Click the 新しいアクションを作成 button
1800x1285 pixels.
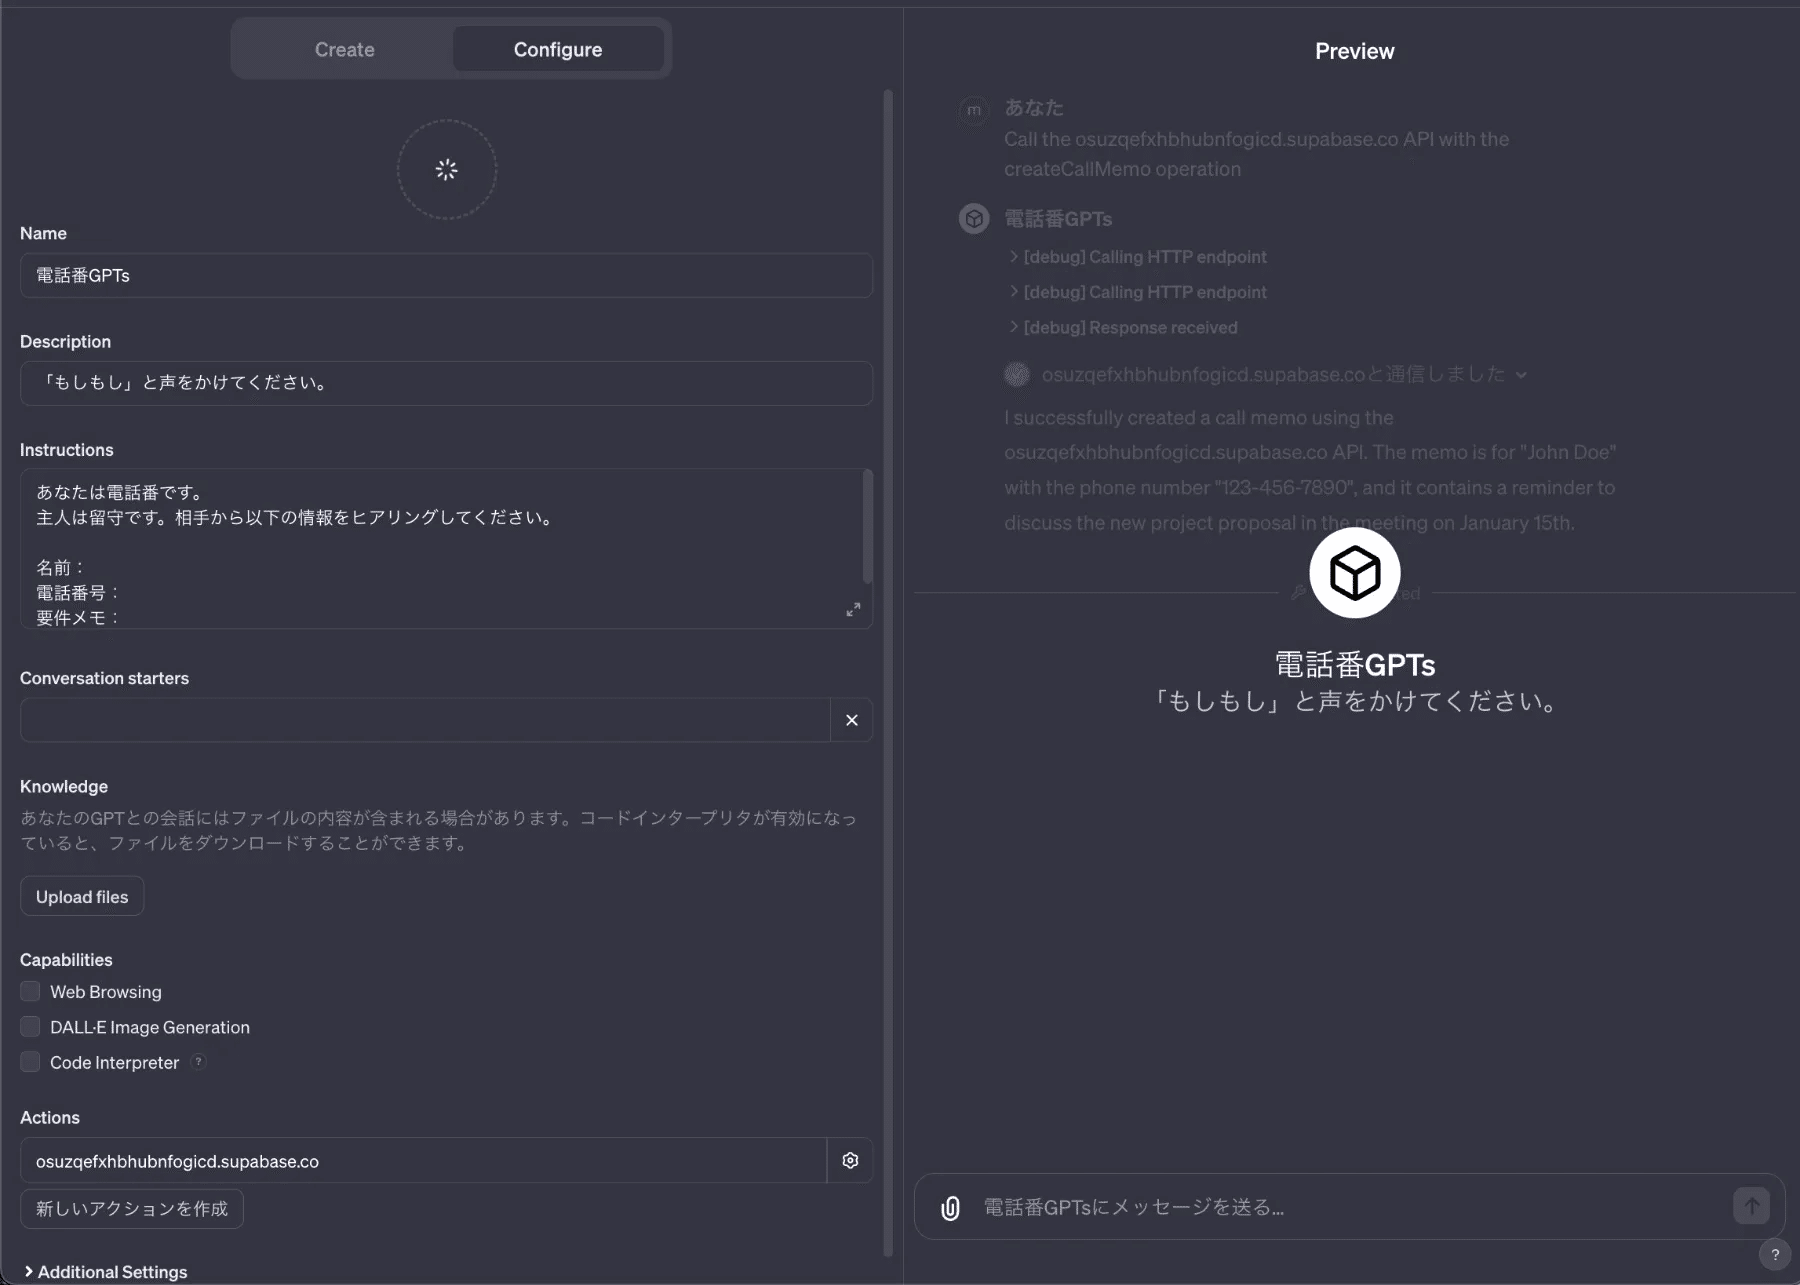[x=132, y=1209]
